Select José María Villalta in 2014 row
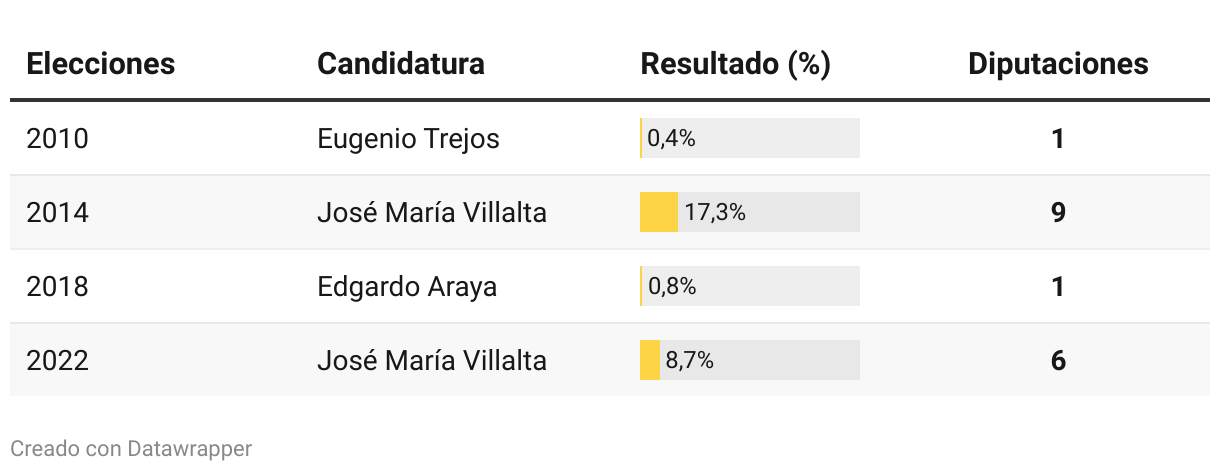The image size is (1220, 472). pos(432,212)
